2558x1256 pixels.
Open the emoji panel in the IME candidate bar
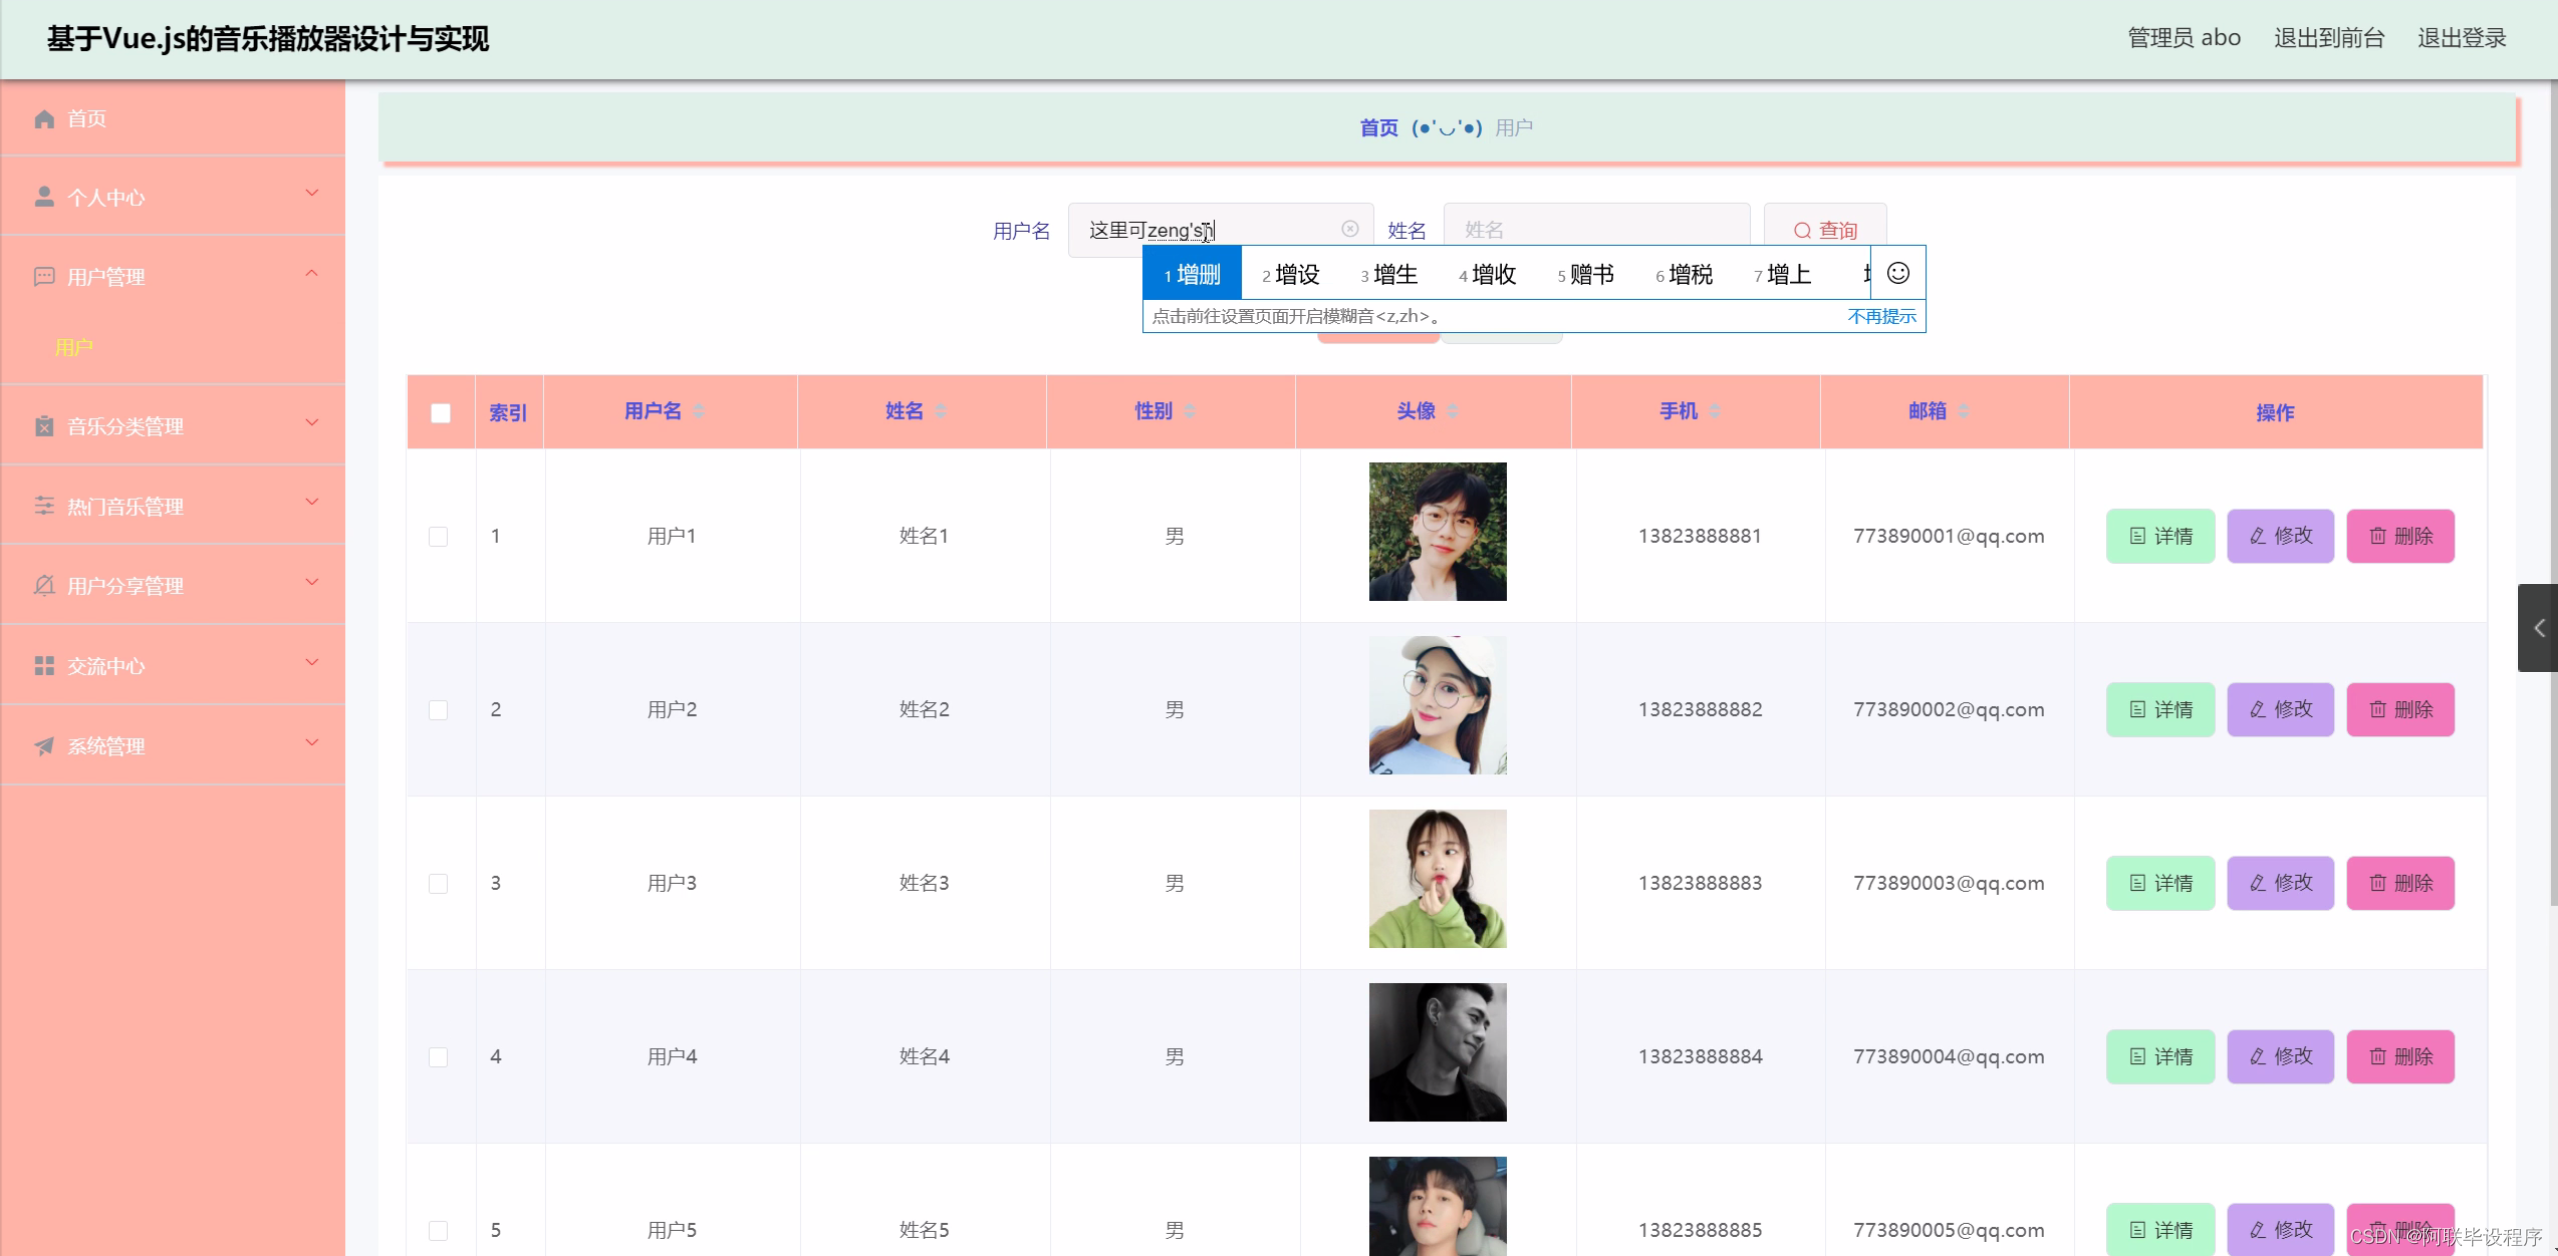click(x=1898, y=273)
